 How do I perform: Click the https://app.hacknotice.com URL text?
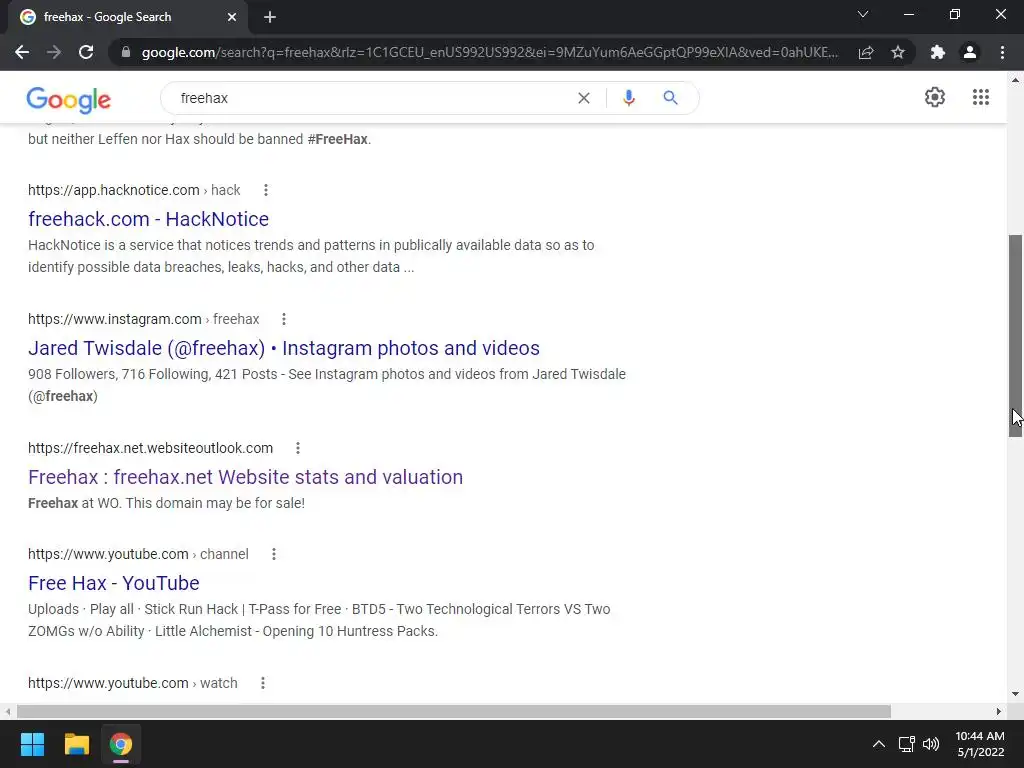[114, 190]
